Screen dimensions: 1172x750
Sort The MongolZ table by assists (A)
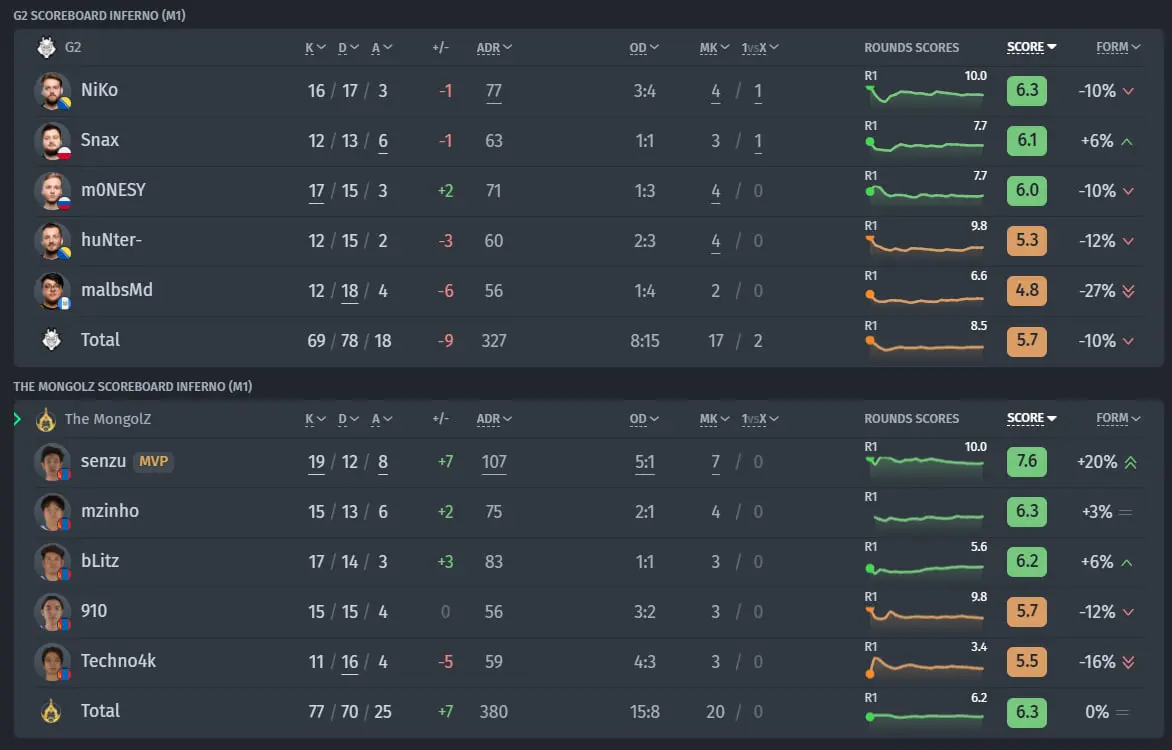coord(381,419)
